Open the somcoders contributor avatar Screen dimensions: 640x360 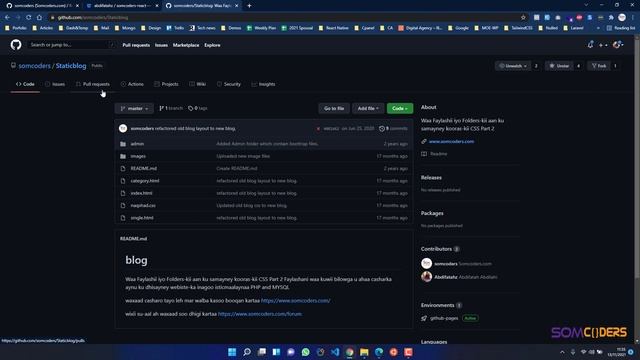427,264
